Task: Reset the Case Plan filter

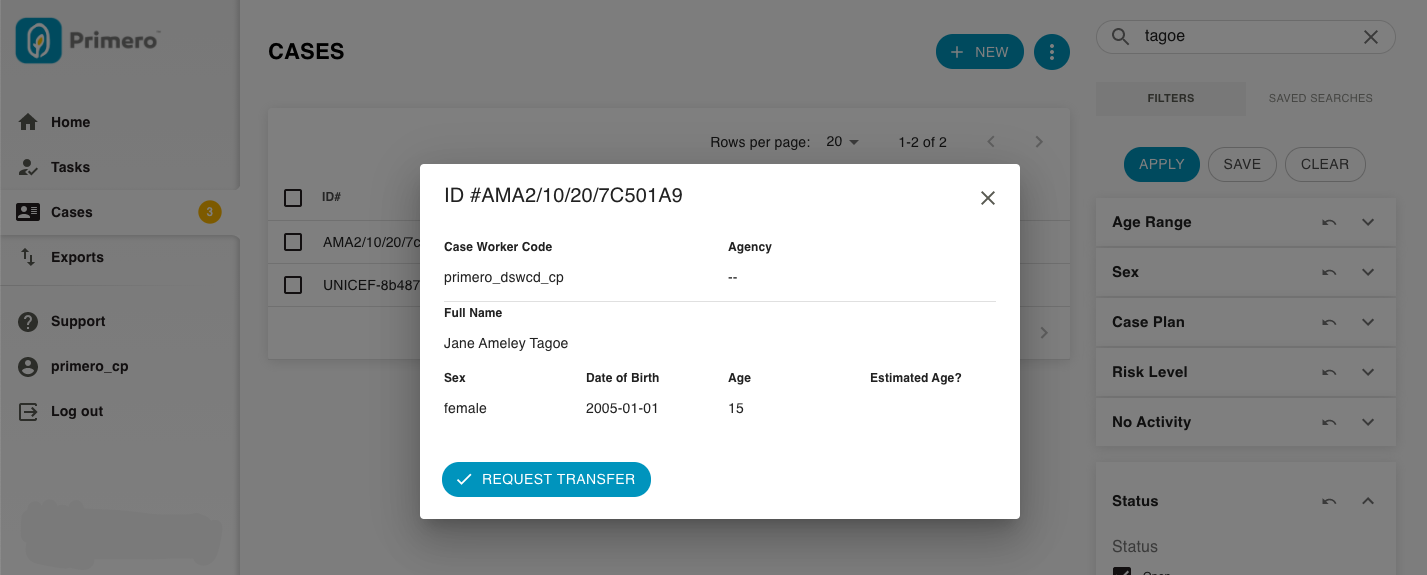Action: click(x=1329, y=322)
